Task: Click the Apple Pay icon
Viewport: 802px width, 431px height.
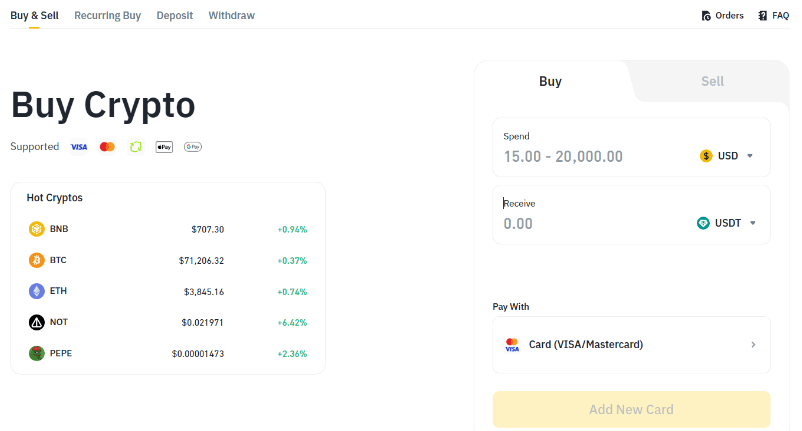Action: pos(164,147)
